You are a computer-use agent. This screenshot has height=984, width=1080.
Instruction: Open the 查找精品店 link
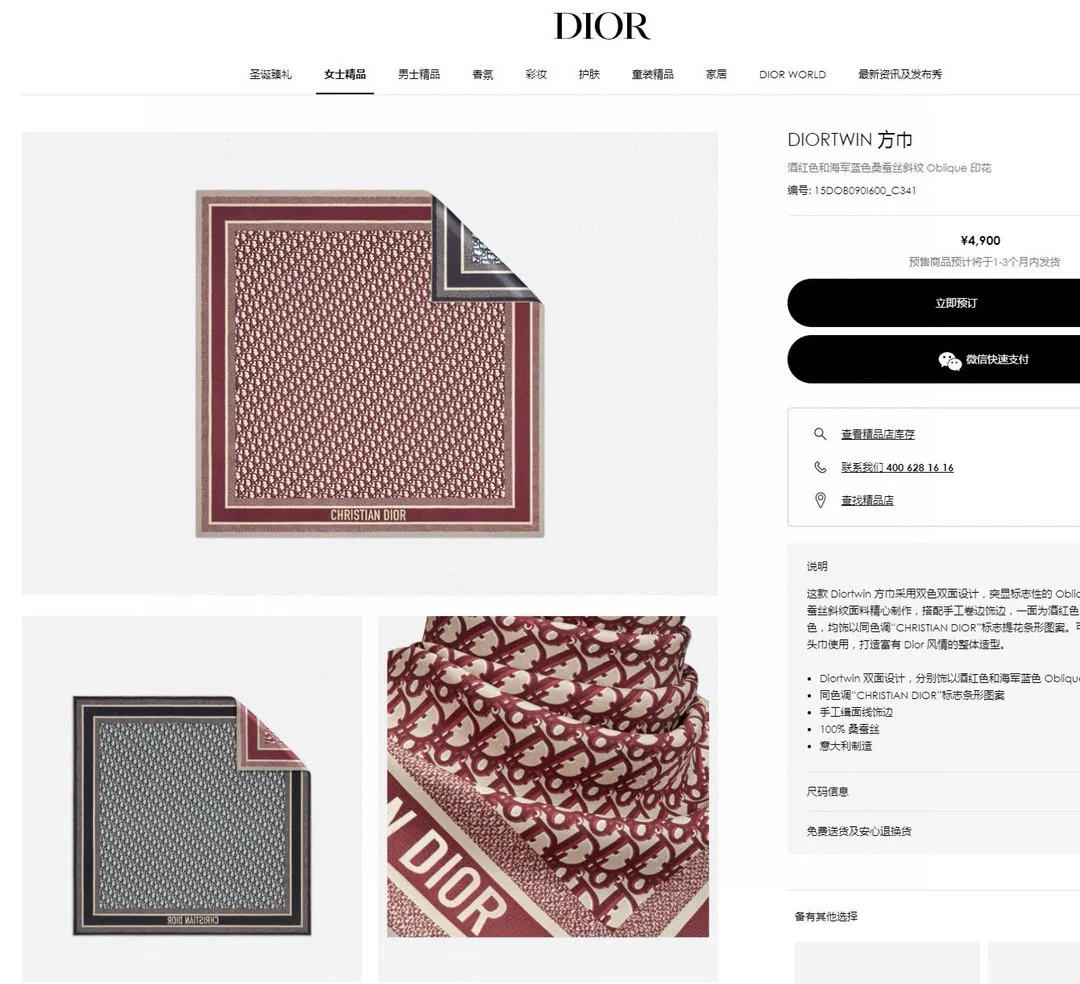867,501
